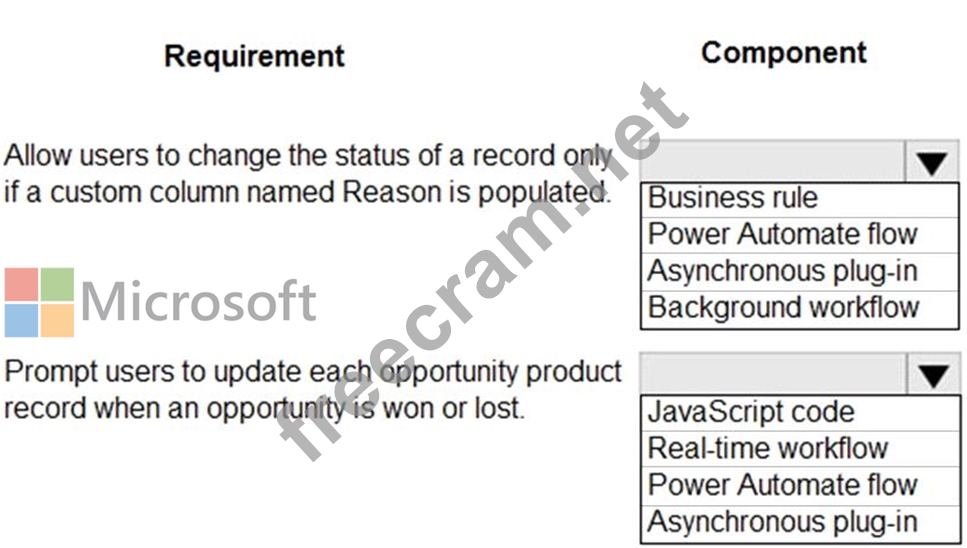Click the Requirement column heading

254,56
